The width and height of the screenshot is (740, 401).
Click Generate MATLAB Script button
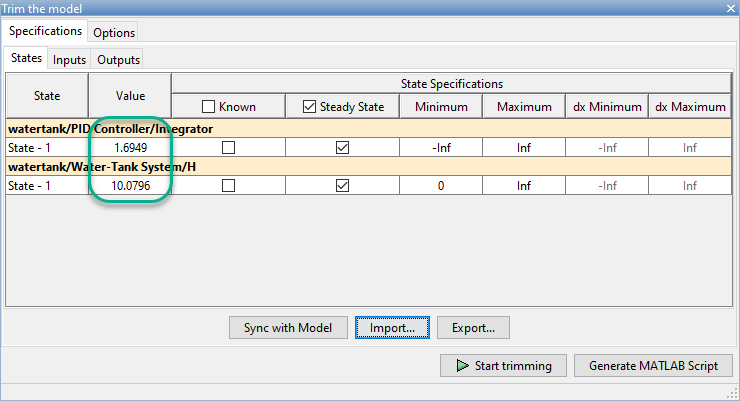click(653, 365)
